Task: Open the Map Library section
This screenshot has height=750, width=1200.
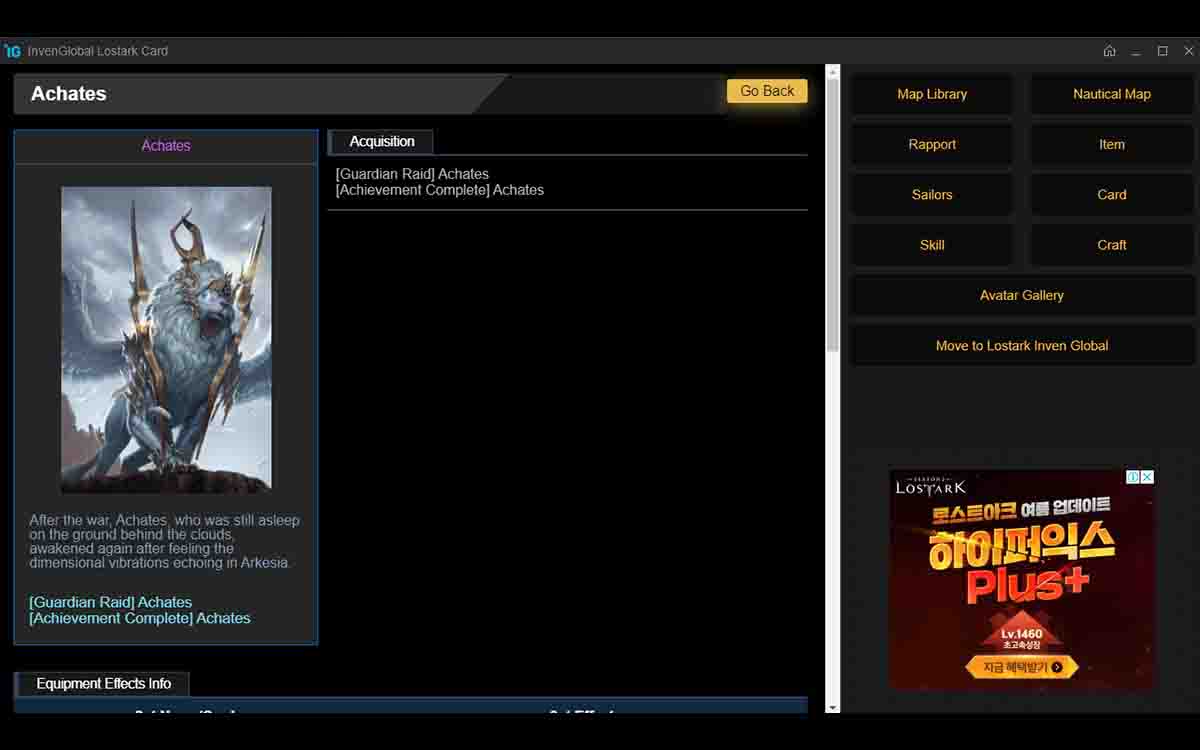Action: tap(931, 94)
